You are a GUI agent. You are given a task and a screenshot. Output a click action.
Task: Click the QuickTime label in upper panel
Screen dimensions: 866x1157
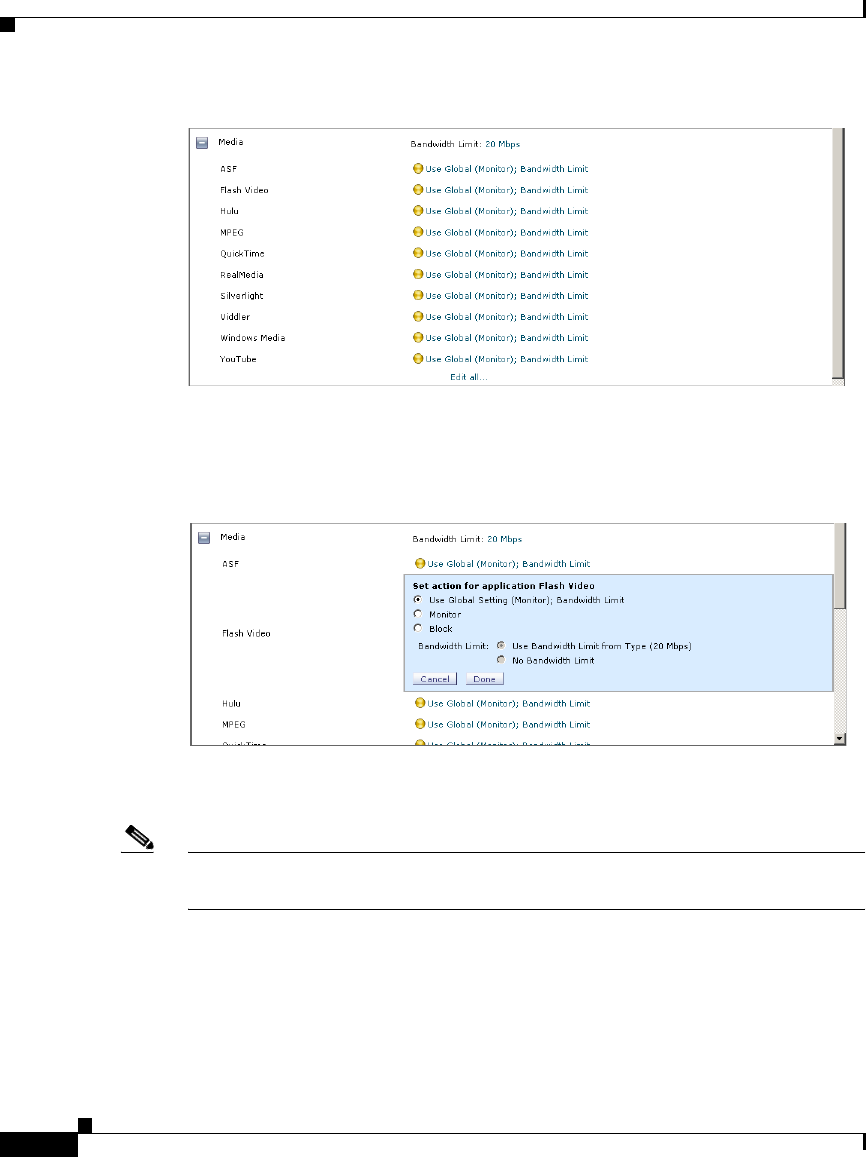242,254
